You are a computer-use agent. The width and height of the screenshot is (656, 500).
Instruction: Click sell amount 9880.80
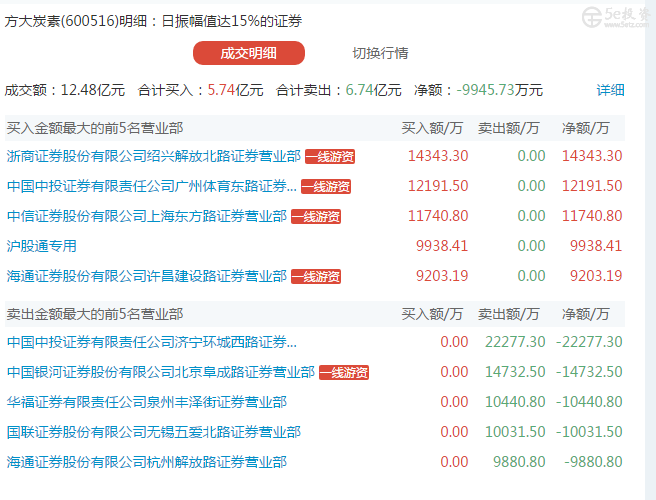click(x=519, y=462)
